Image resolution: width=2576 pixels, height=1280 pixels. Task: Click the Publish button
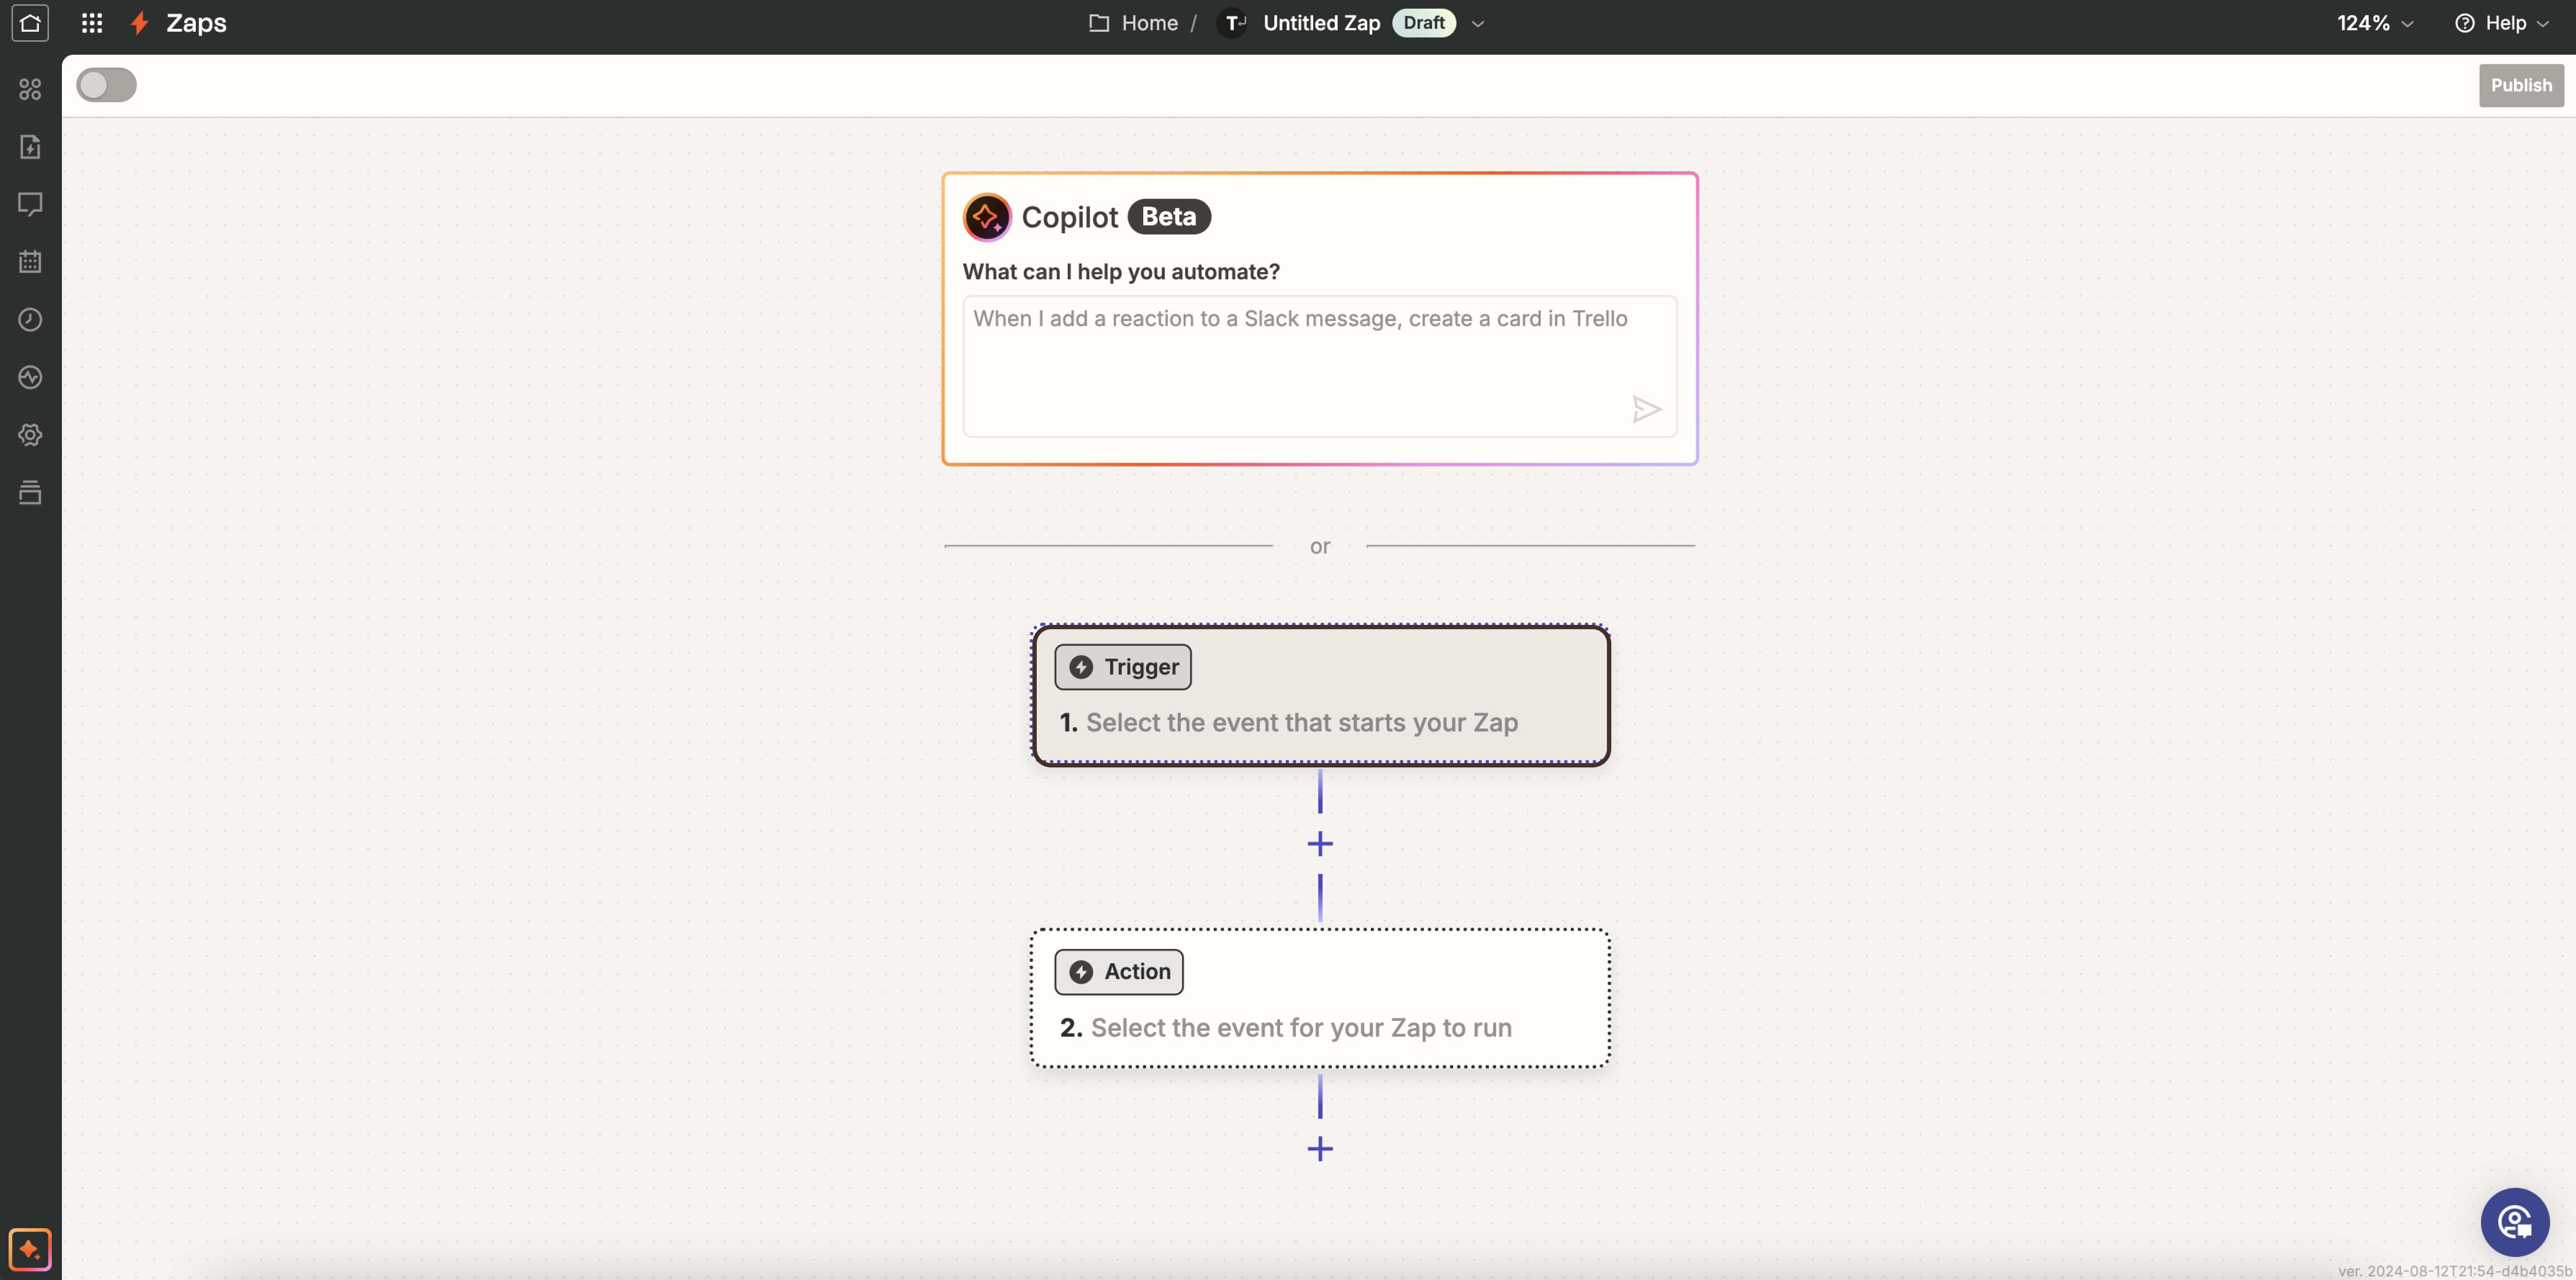coord(2520,85)
